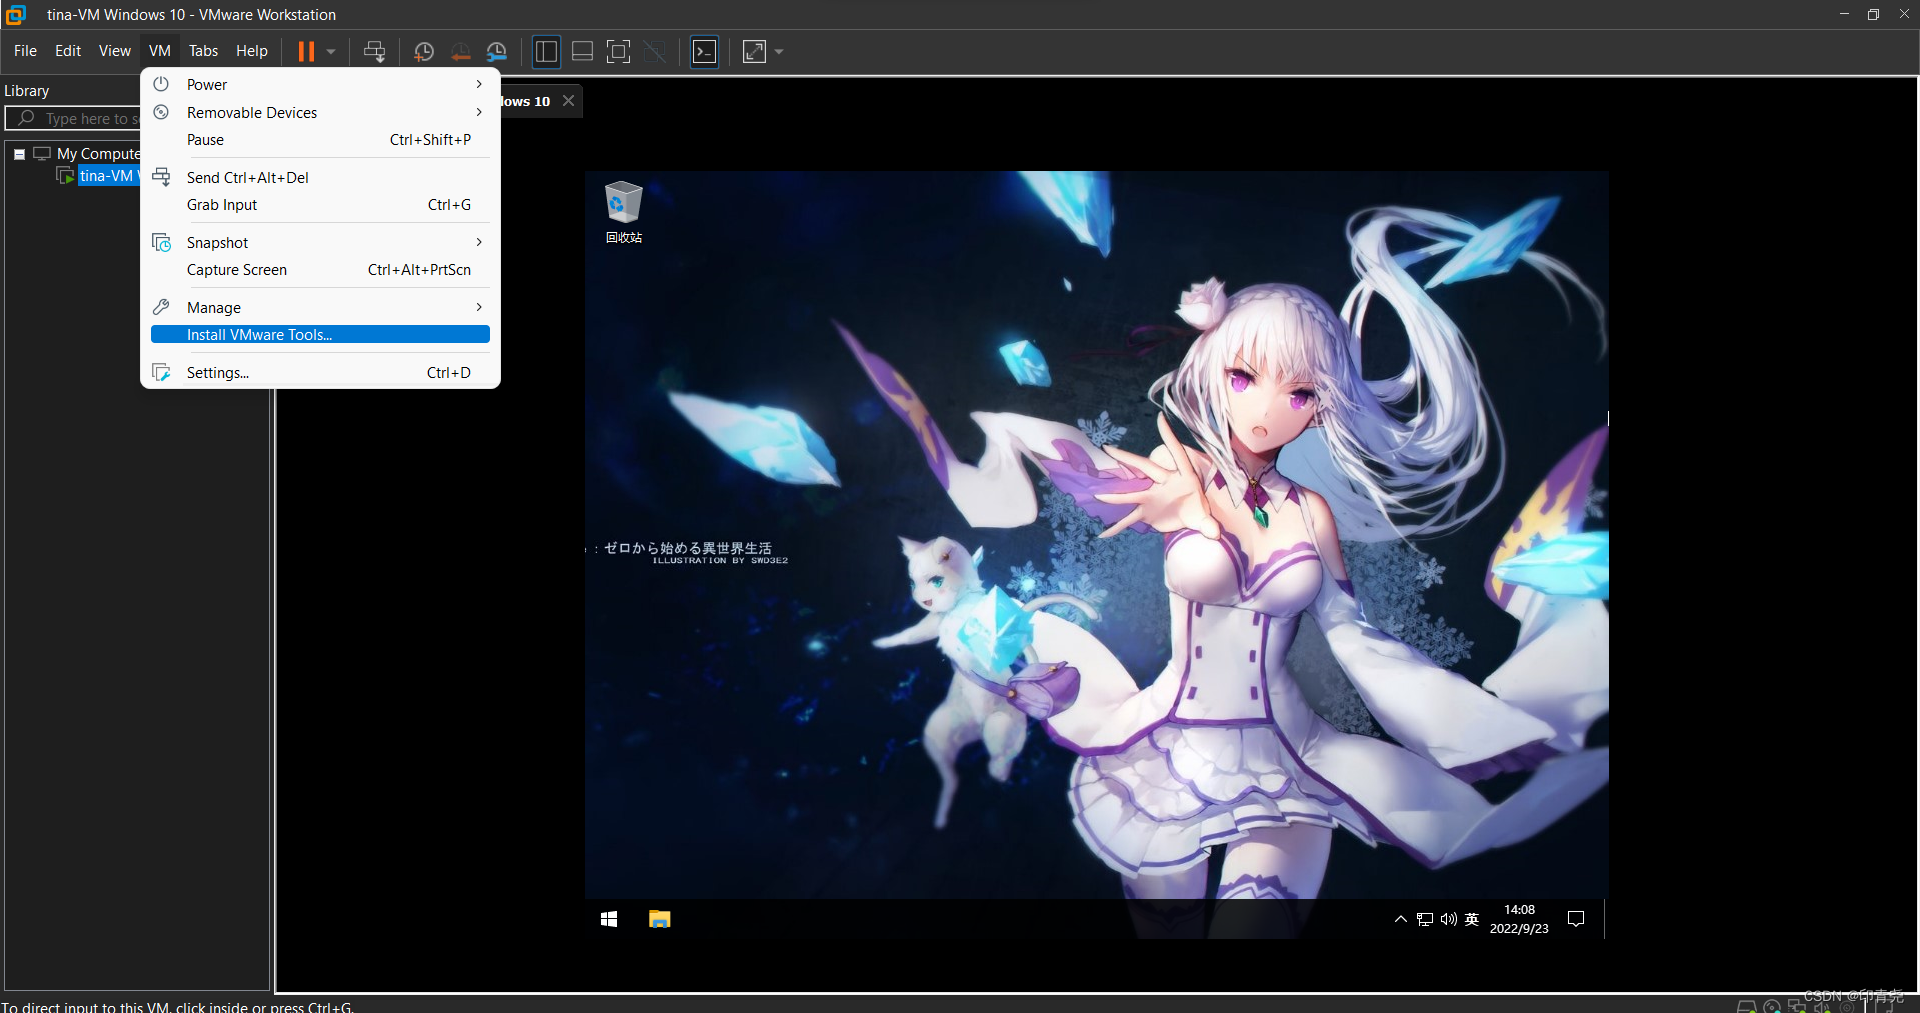The height and width of the screenshot is (1013, 1920).
Task: Click the 英 input method indicator
Action: click(1472, 919)
